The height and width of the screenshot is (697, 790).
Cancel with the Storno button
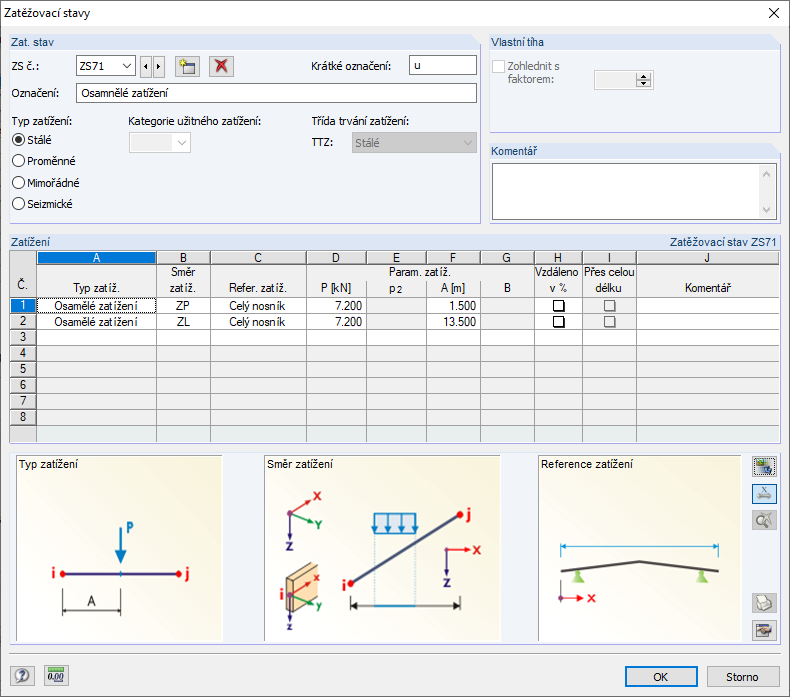click(x=743, y=676)
